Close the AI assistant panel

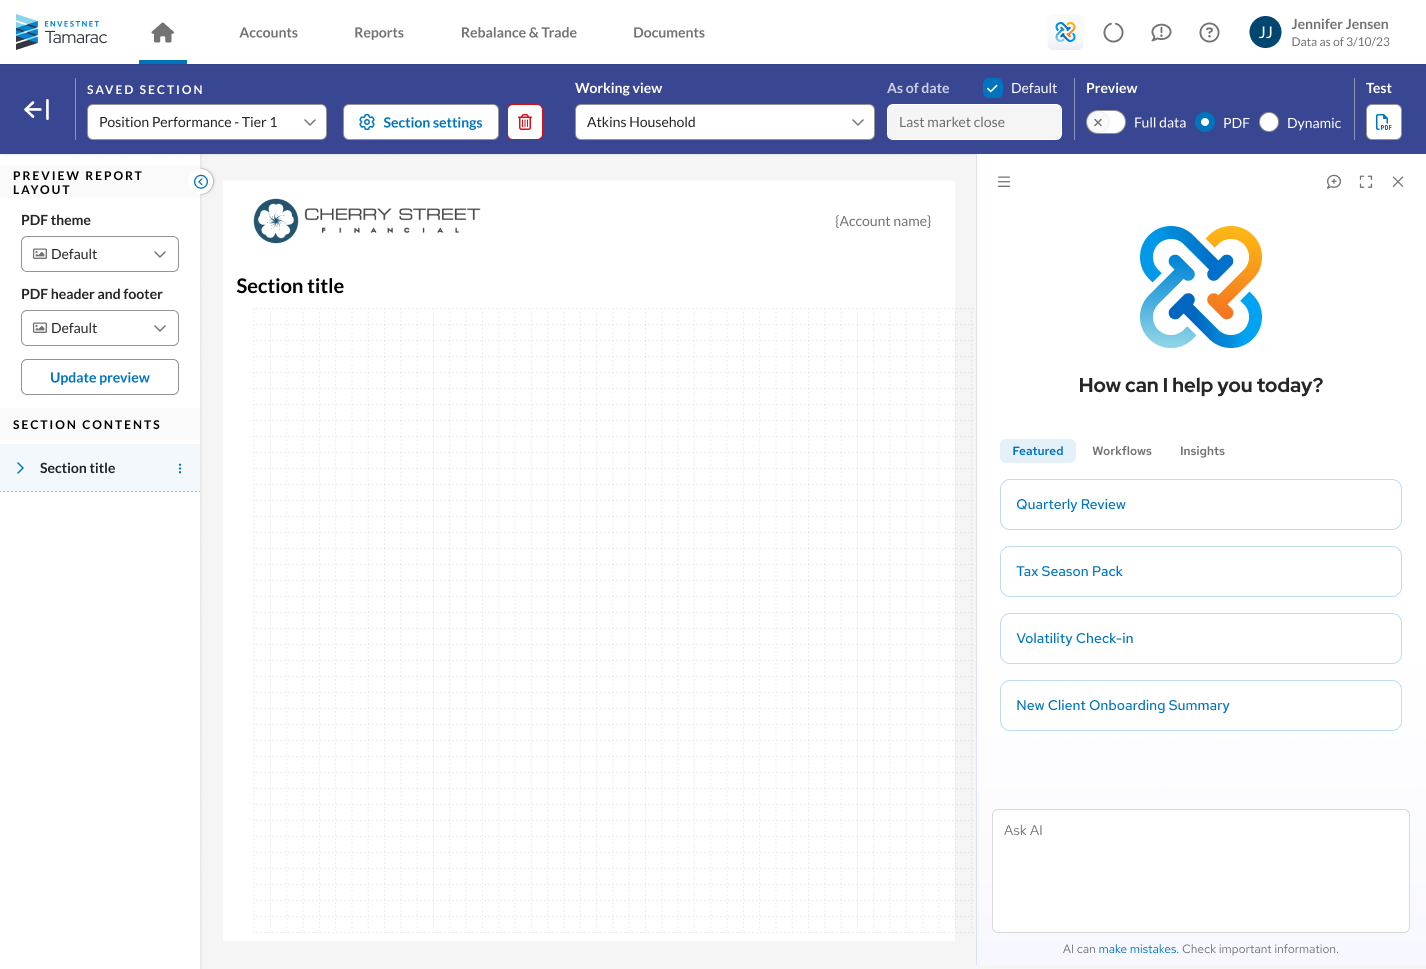pyautogui.click(x=1398, y=182)
